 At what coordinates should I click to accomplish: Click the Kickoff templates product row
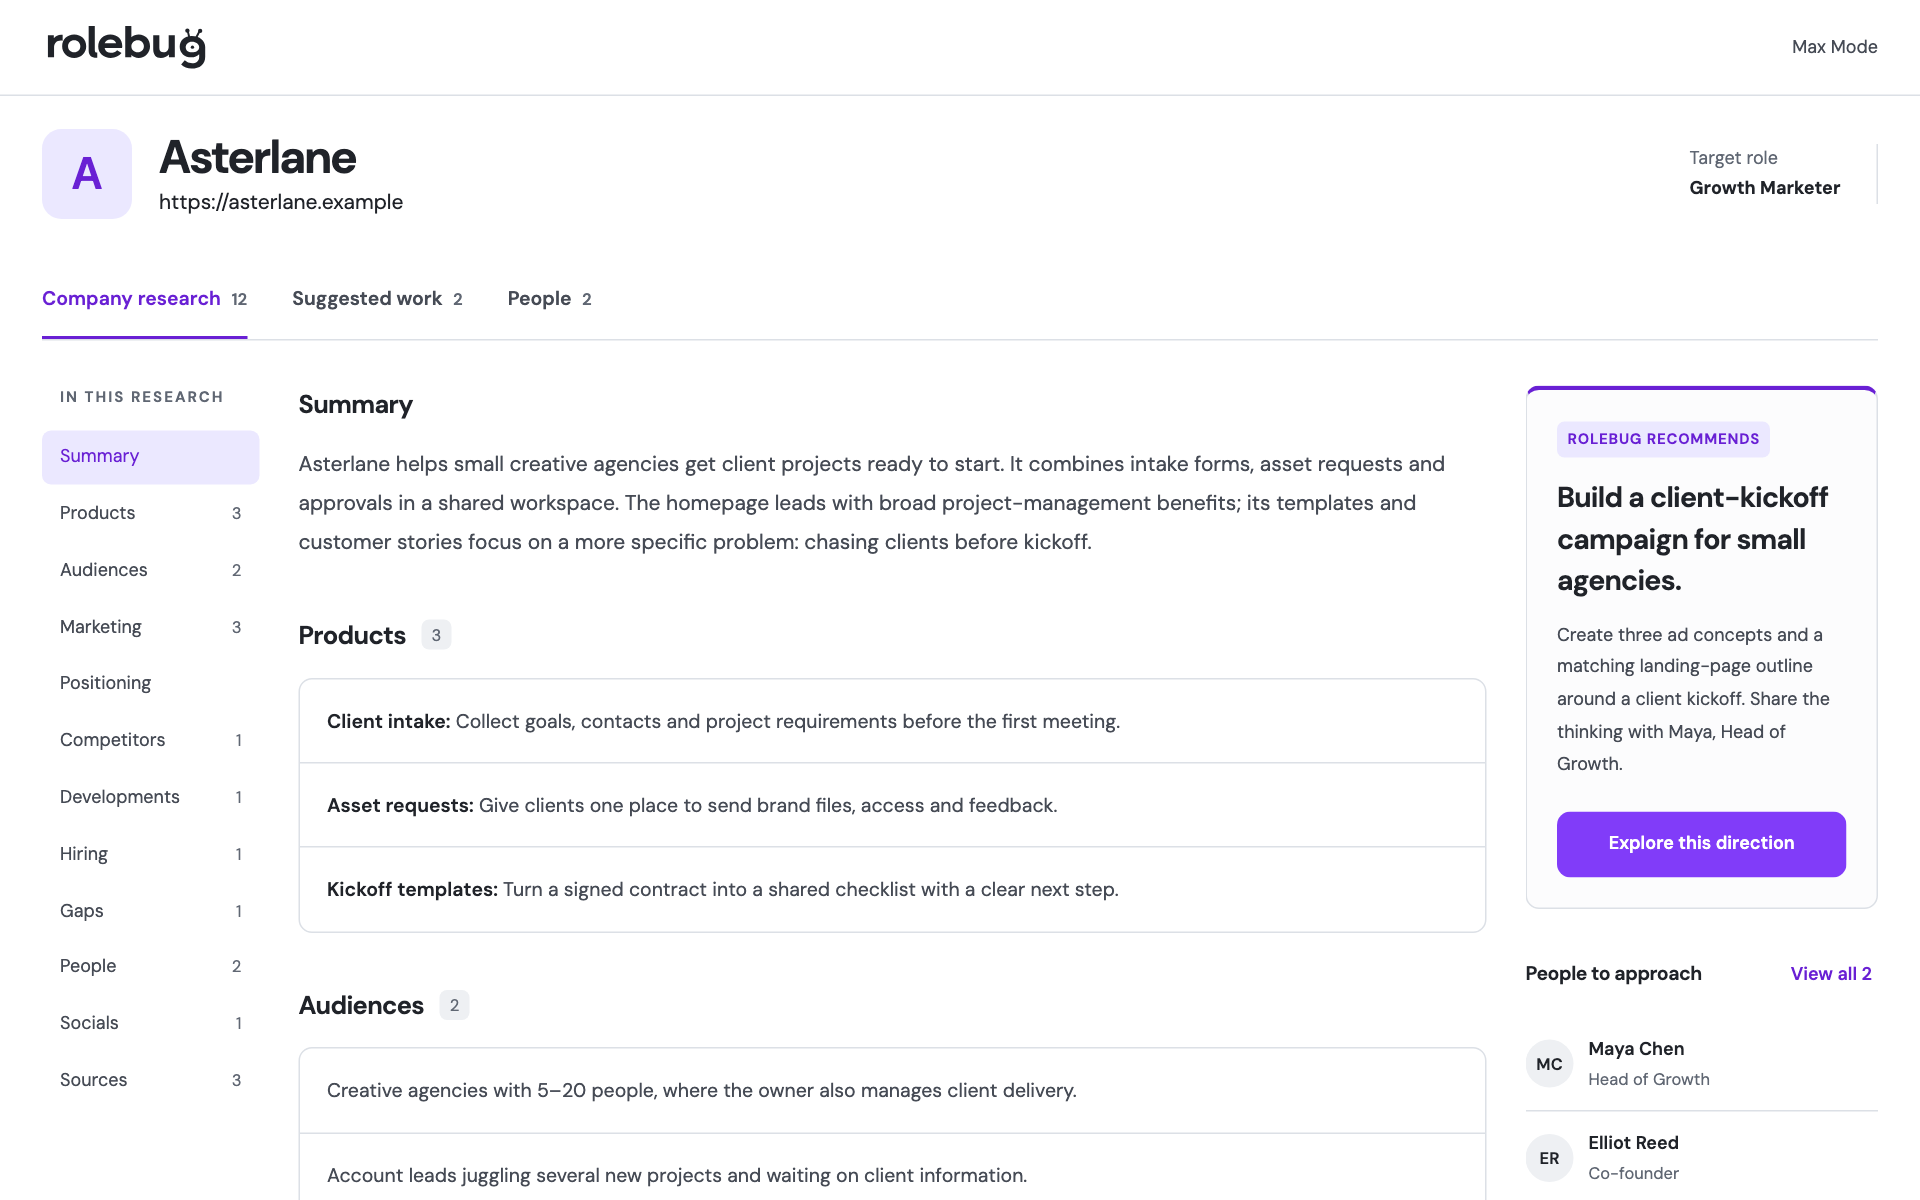(892, 890)
